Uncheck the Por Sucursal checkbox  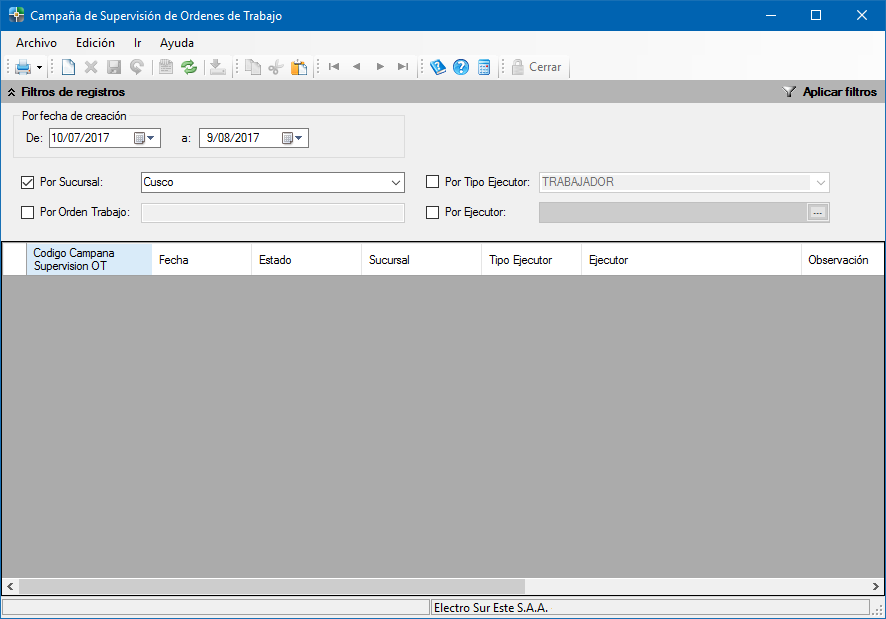tap(27, 182)
